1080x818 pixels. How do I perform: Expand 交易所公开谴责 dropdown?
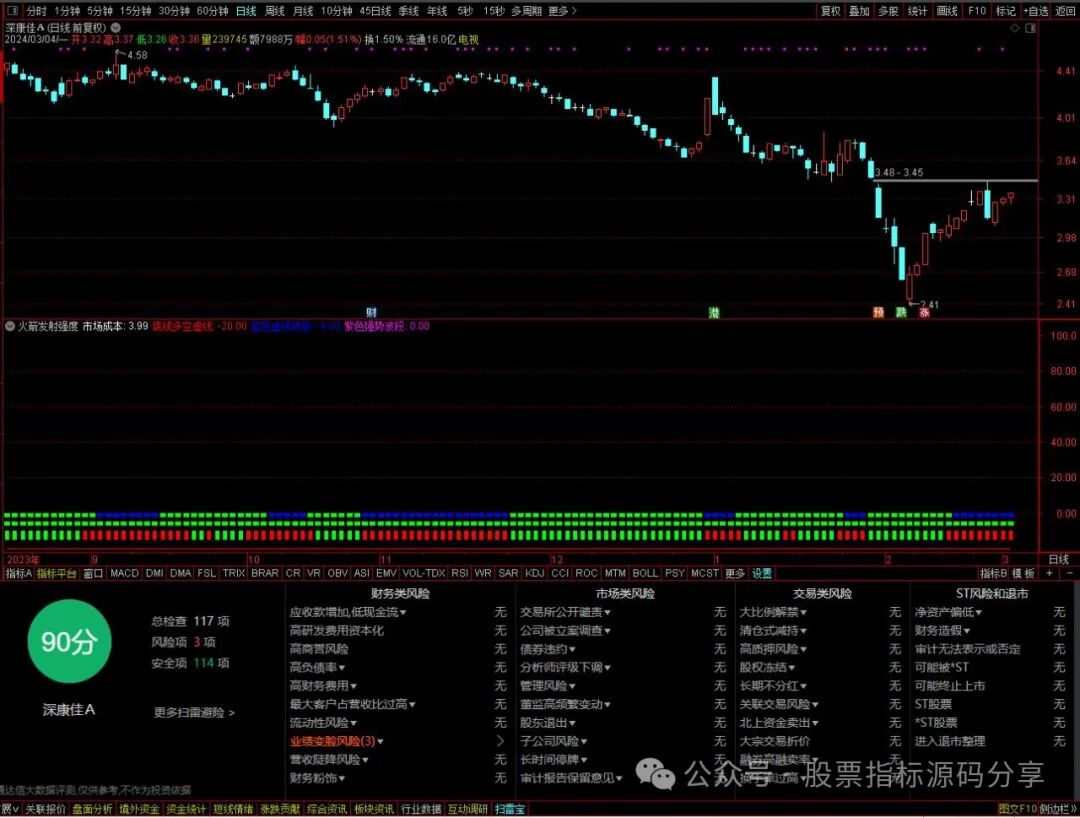pyautogui.click(x=565, y=612)
